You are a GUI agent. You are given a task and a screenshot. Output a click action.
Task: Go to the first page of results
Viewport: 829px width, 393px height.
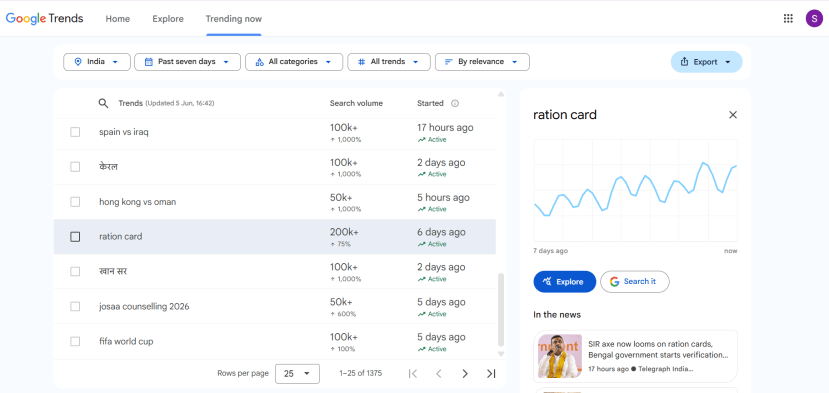413,373
